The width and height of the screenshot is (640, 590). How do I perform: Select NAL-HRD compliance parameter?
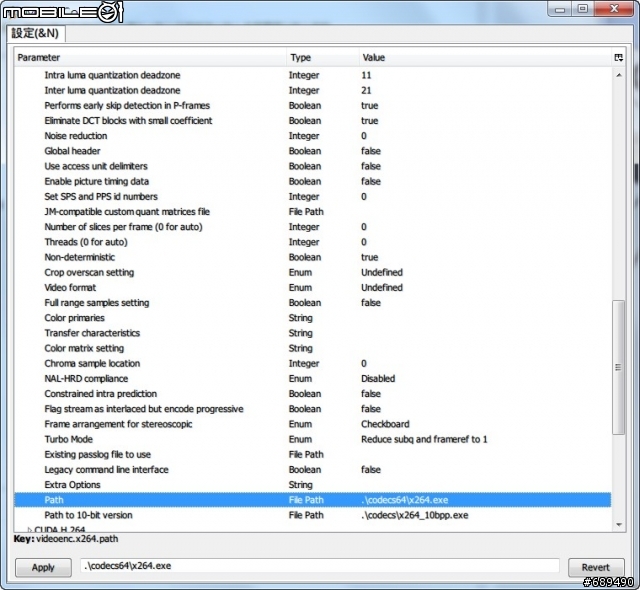click(313, 378)
